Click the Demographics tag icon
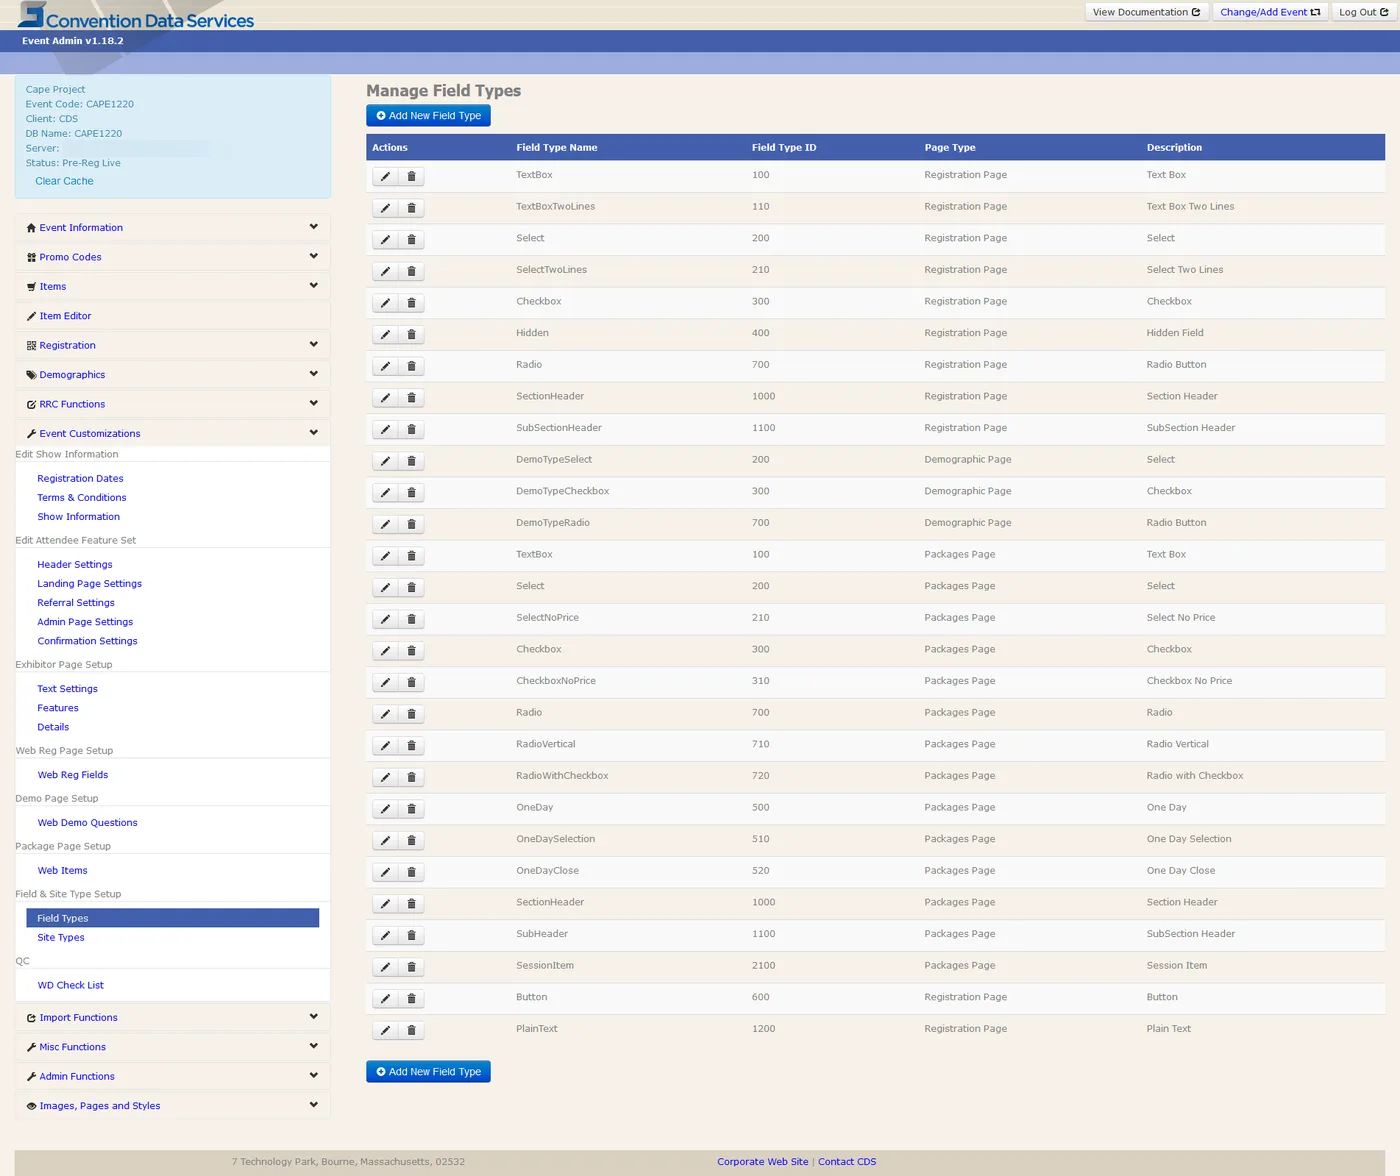1400x1176 pixels. [x=31, y=375]
